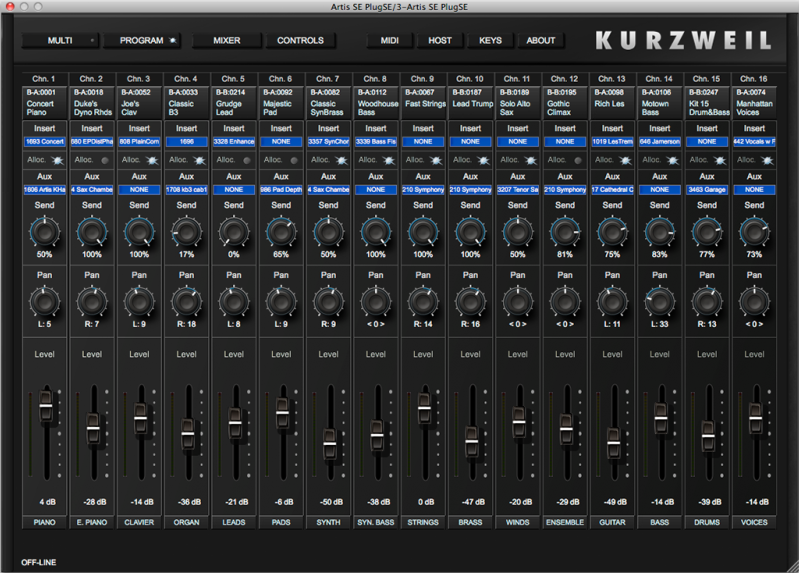Open Chn. 15 Aux dropdown showing 3463 Garage
Image resolution: width=800 pixels, height=573 pixels.
tap(707, 189)
